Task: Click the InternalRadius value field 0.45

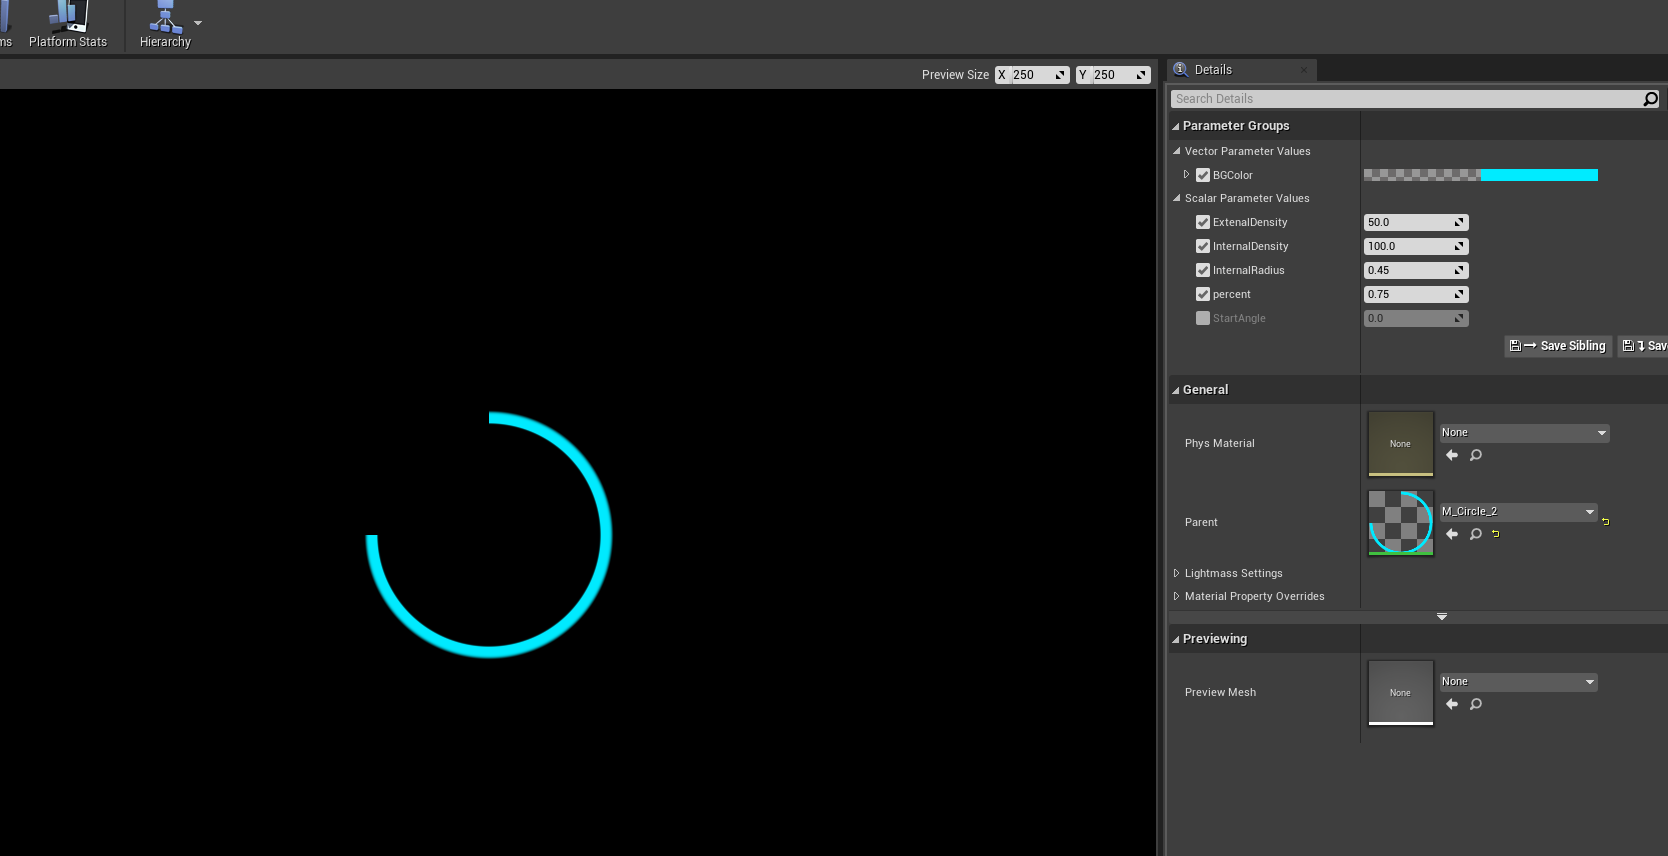Action: (x=1416, y=270)
